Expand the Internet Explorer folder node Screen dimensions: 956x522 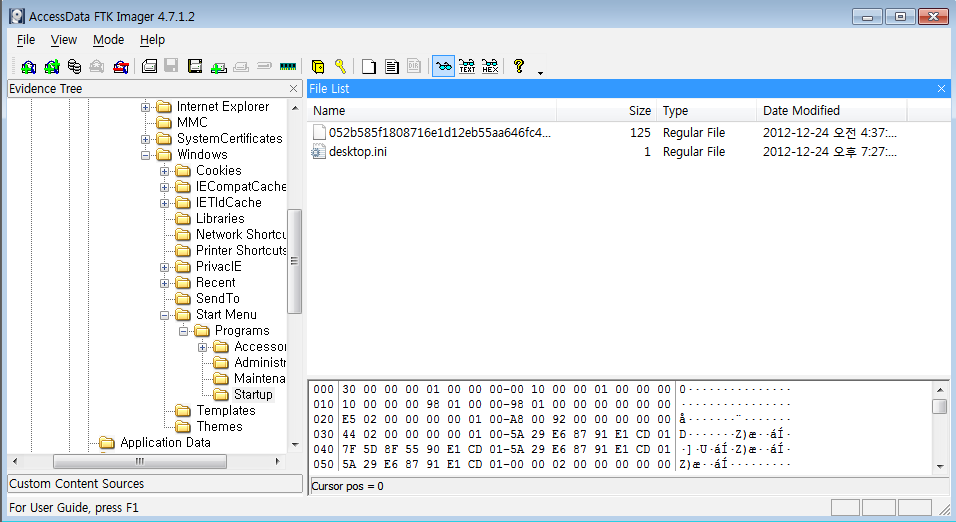tap(145, 107)
